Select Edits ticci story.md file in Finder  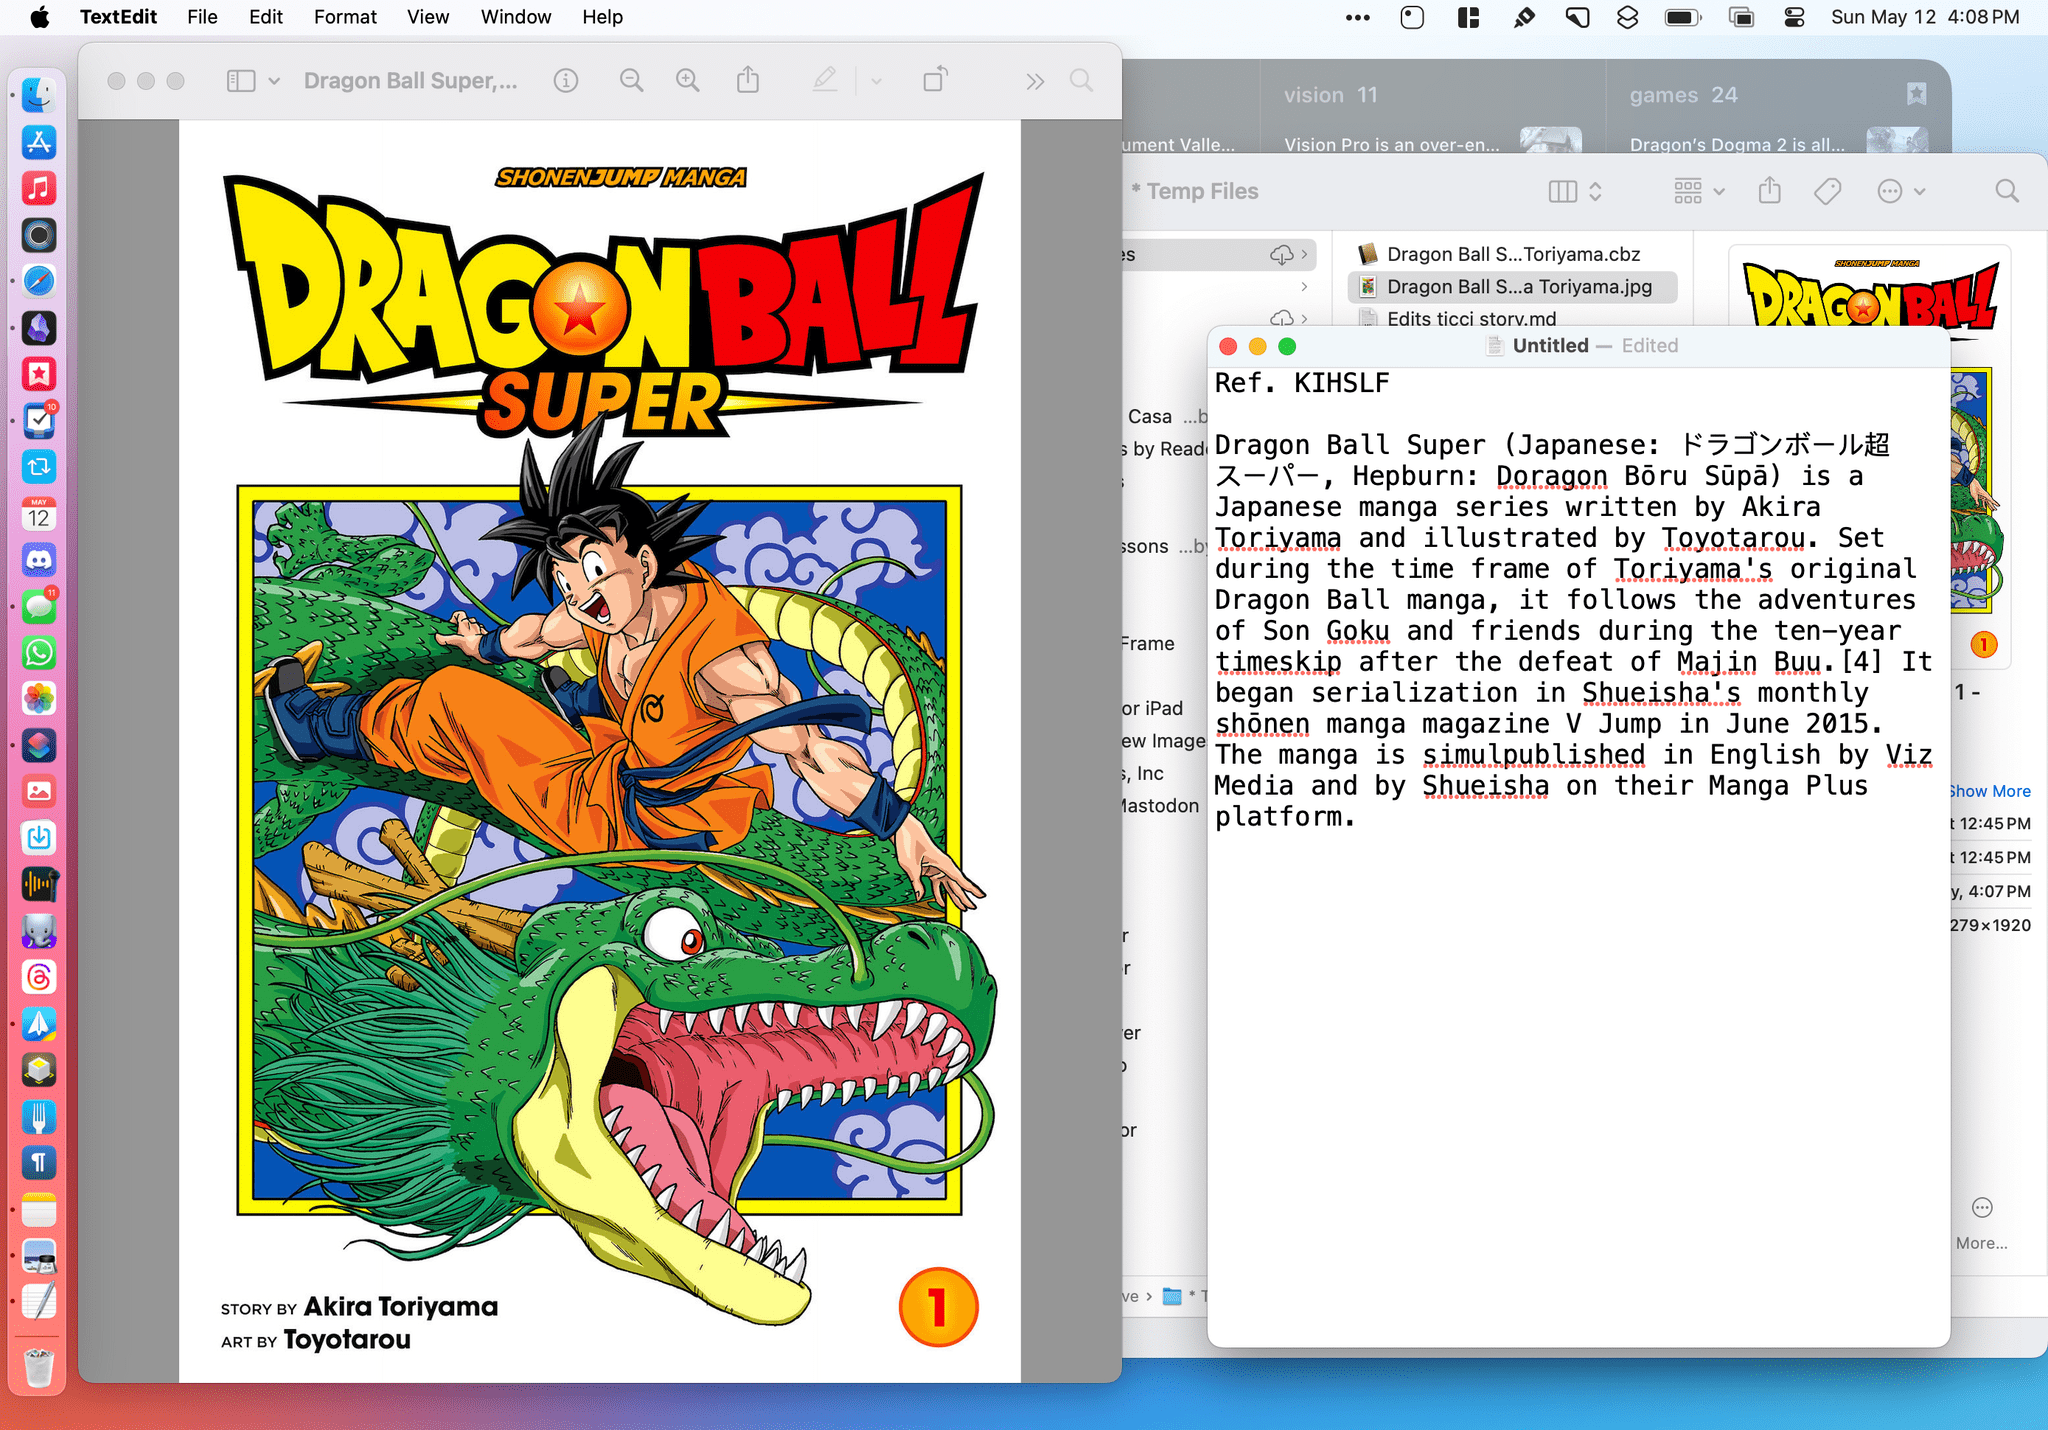1470,317
